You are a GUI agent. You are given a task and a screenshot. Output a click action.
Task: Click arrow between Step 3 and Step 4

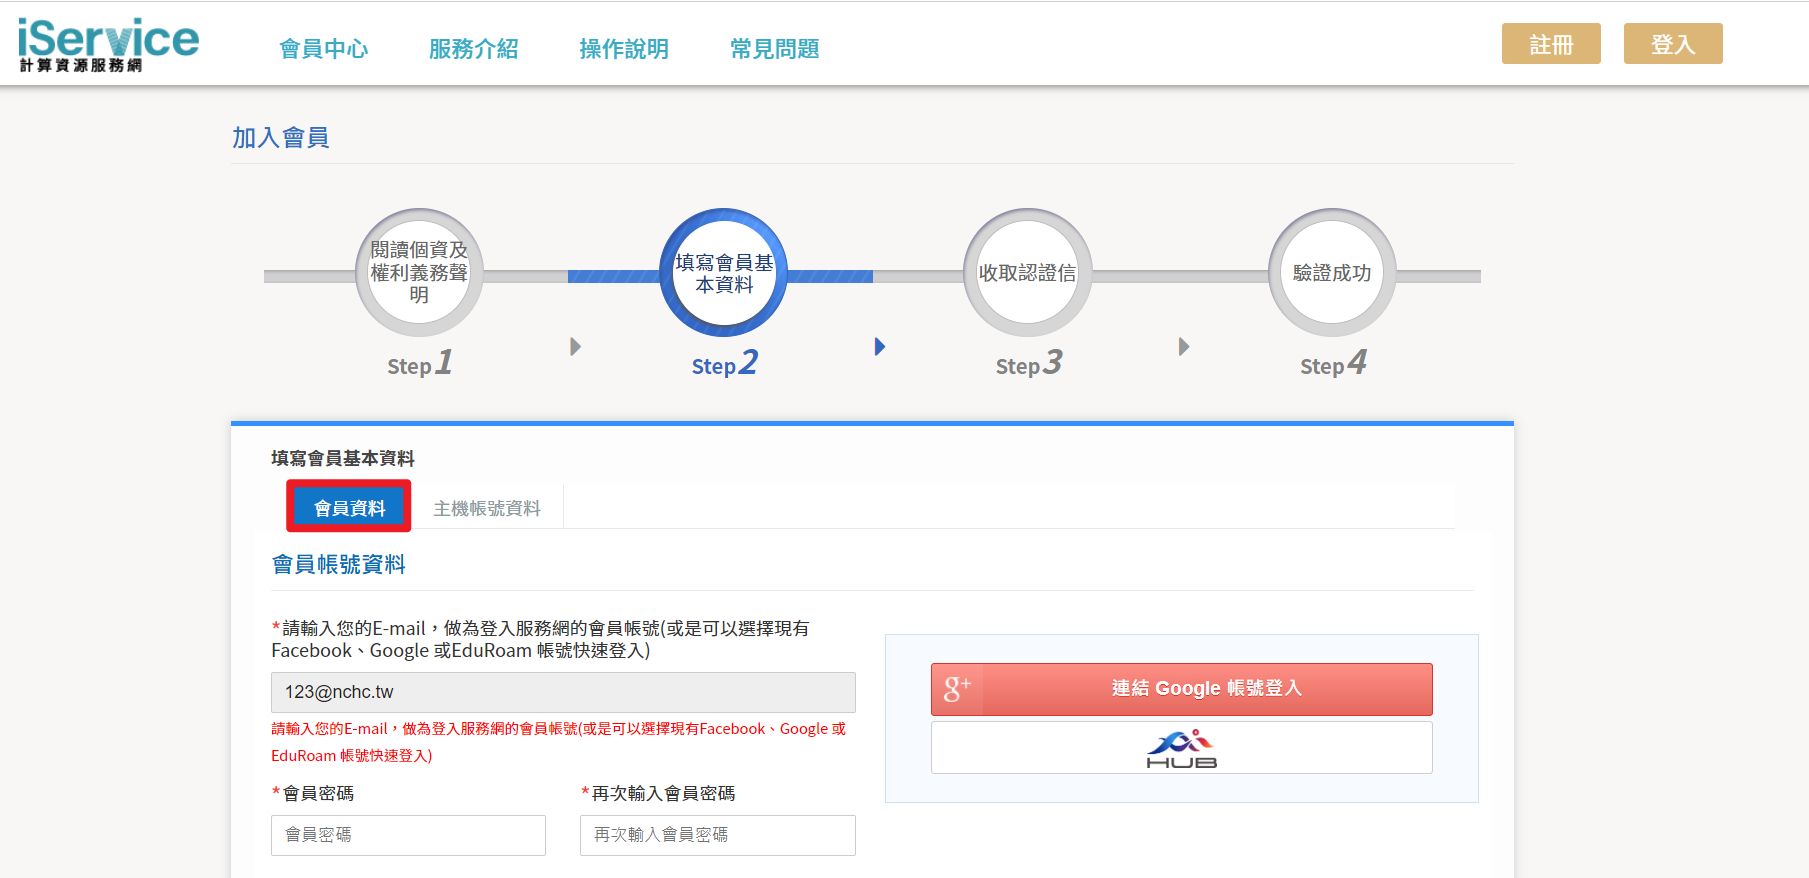pos(1184,347)
